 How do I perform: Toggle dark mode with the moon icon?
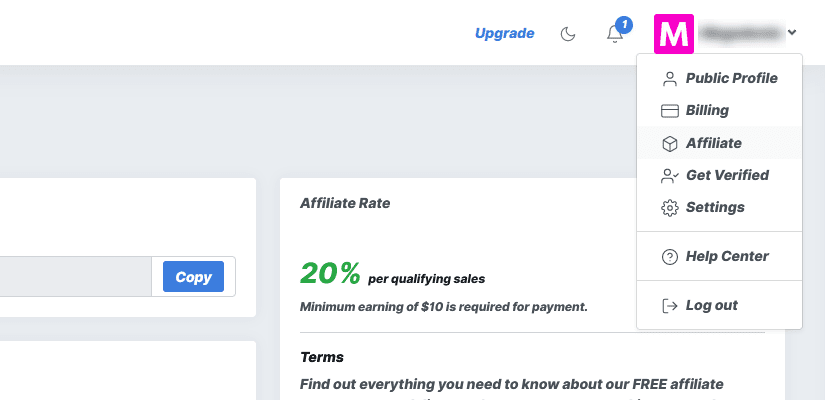click(568, 34)
